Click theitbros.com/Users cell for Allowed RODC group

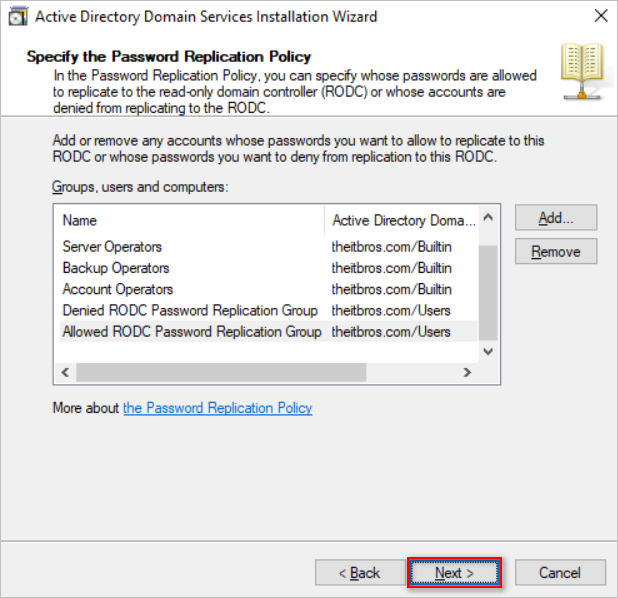pyautogui.click(x=391, y=332)
